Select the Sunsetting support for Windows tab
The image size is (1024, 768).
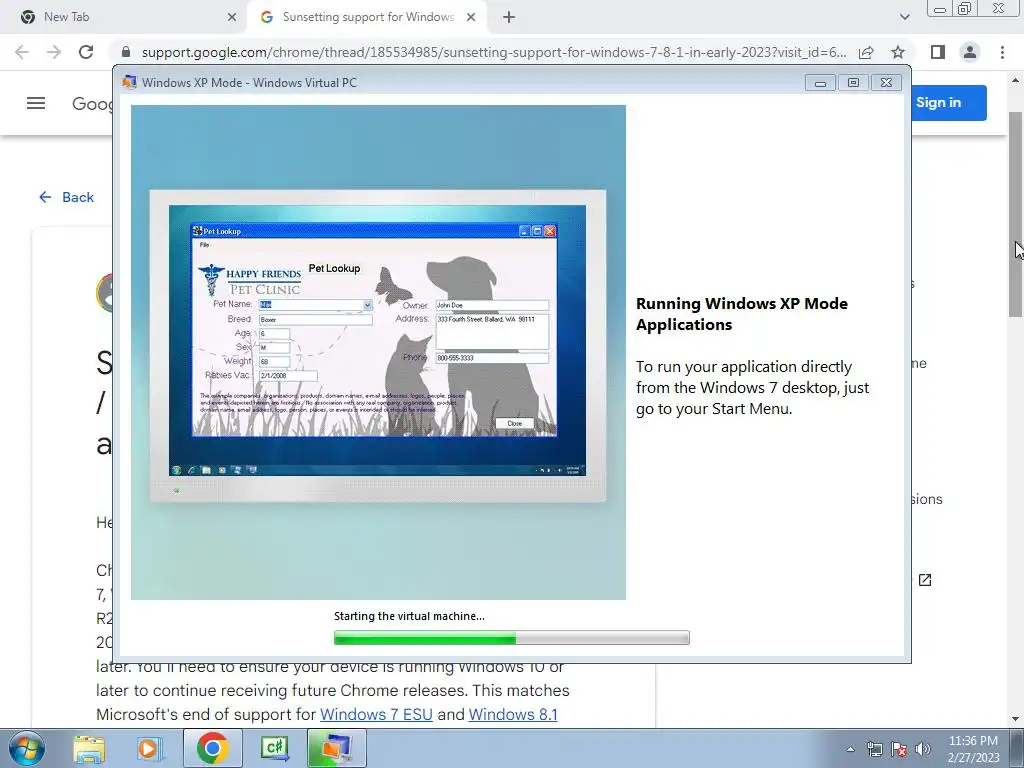pos(367,17)
